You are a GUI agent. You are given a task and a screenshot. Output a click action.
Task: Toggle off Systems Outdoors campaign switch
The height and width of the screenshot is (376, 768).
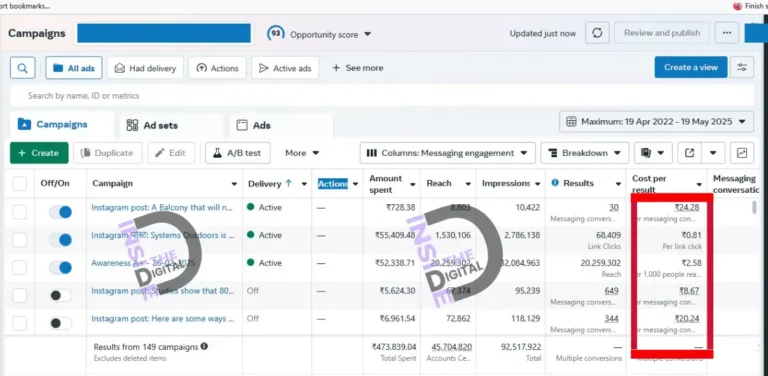tap(60, 240)
